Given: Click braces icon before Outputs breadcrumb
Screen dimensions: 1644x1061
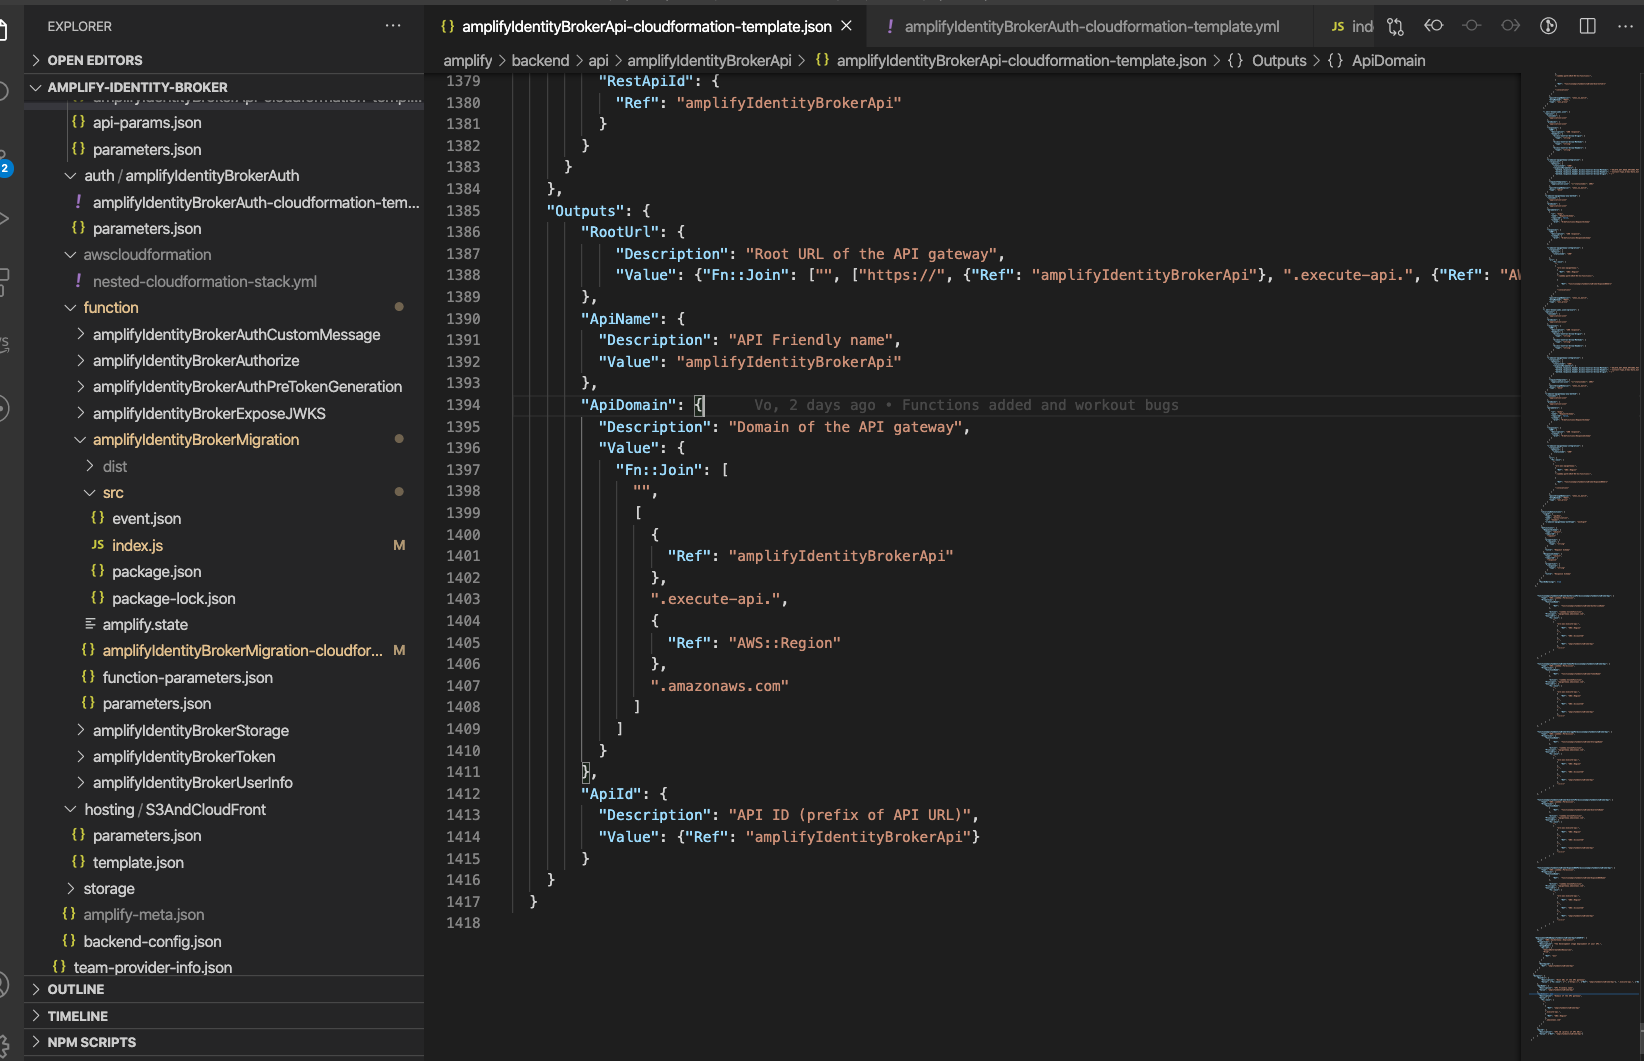Looking at the screenshot, I should pos(1235,60).
